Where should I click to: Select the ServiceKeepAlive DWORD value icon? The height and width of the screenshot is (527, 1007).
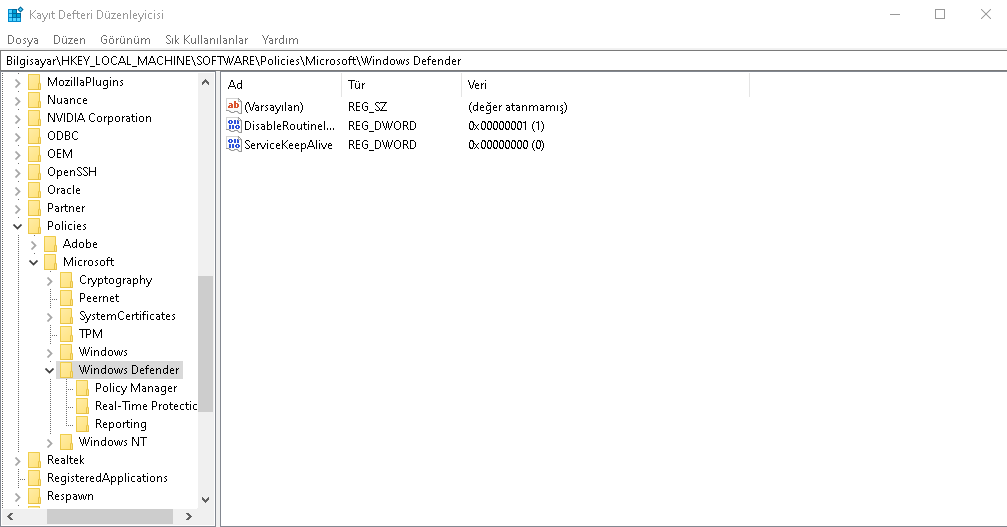(234, 144)
